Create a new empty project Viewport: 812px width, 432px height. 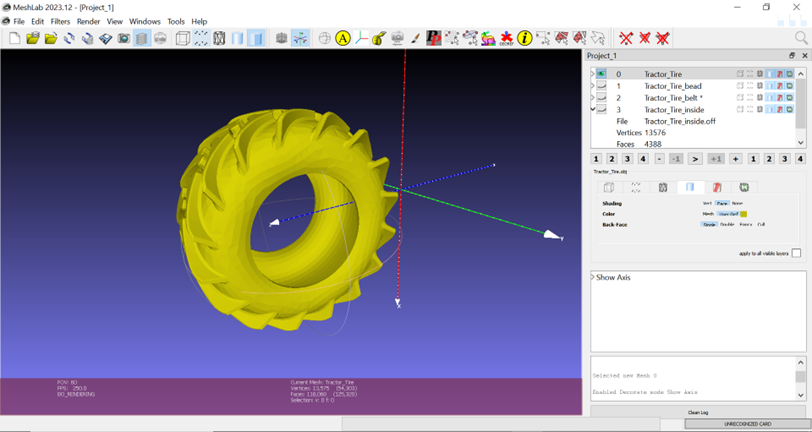coord(15,38)
